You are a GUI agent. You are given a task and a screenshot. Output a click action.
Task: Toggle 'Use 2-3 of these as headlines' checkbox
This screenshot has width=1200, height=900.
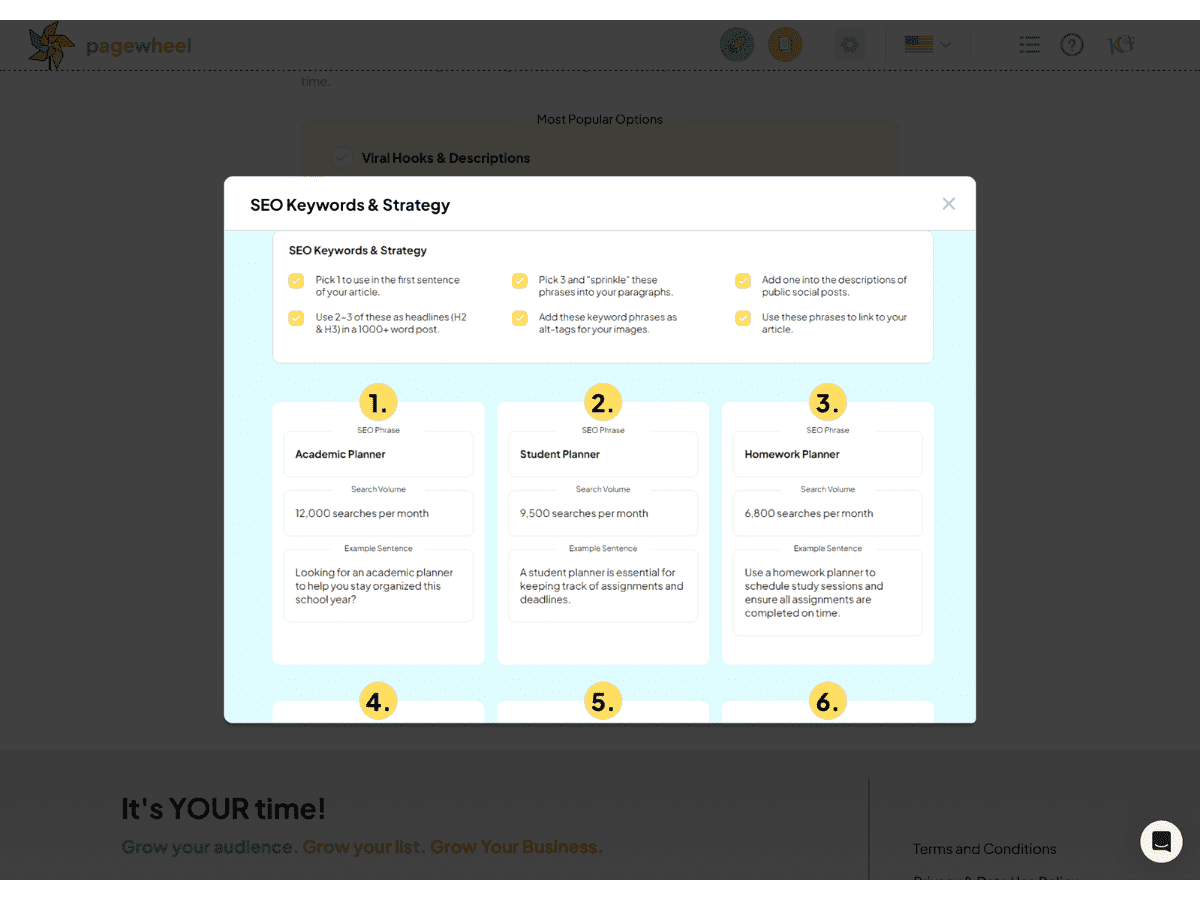coord(296,318)
